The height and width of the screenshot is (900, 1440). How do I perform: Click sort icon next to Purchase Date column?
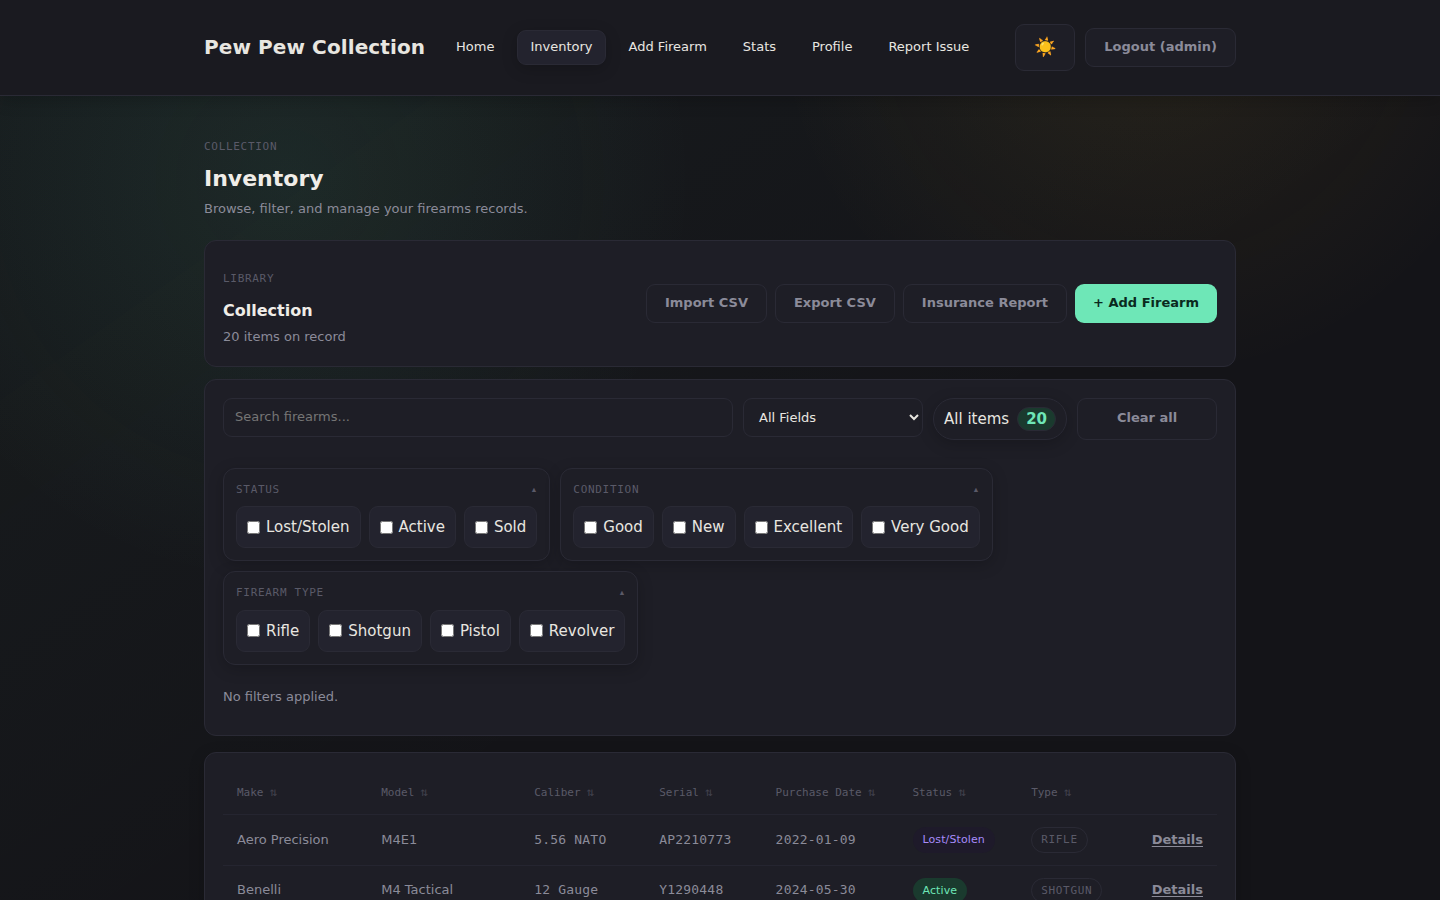click(x=872, y=793)
